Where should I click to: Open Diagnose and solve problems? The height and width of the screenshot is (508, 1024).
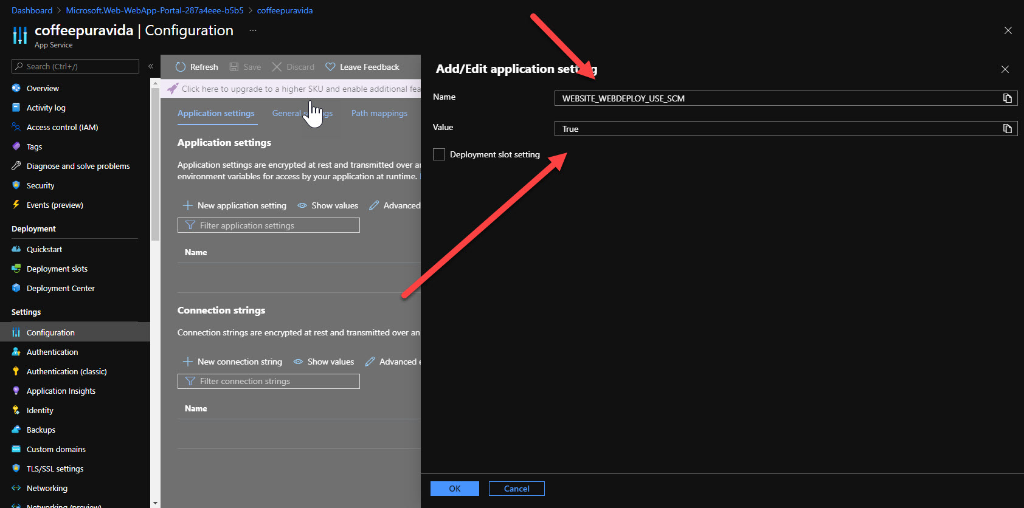click(78, 166)
